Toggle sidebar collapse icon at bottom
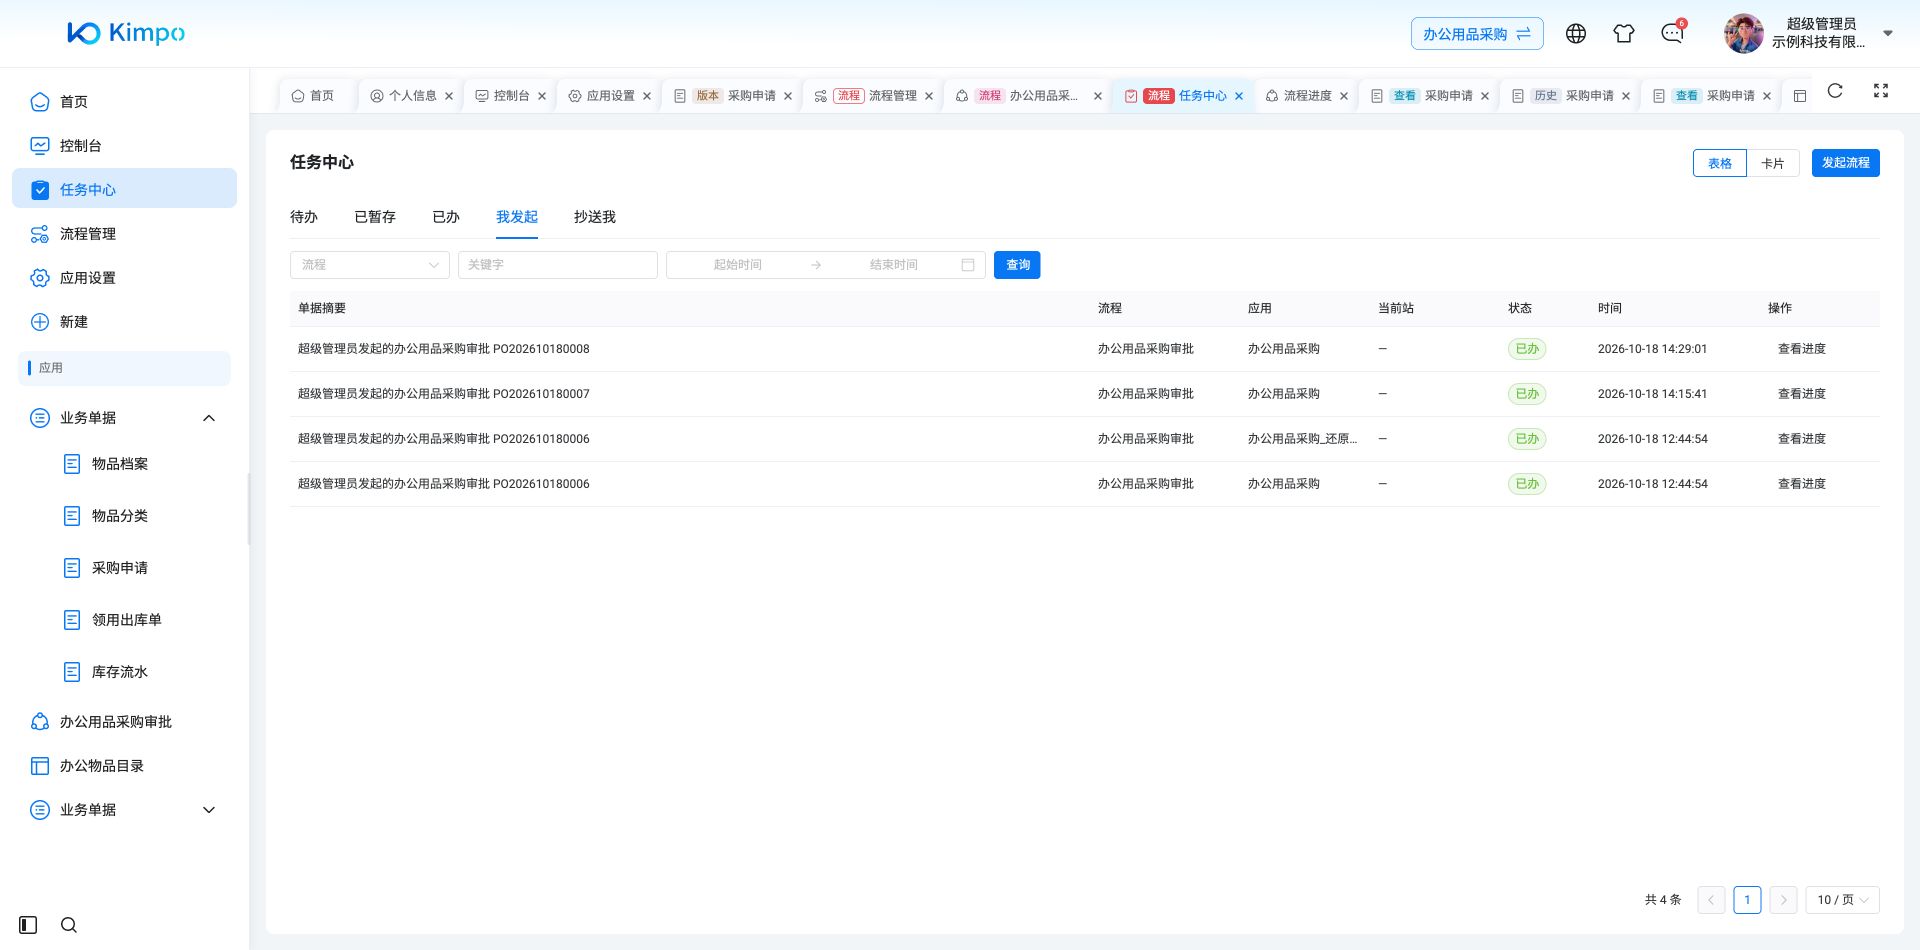Image resolution: width=1920 pixels, height=950 pixels. (x=28, y=925)
